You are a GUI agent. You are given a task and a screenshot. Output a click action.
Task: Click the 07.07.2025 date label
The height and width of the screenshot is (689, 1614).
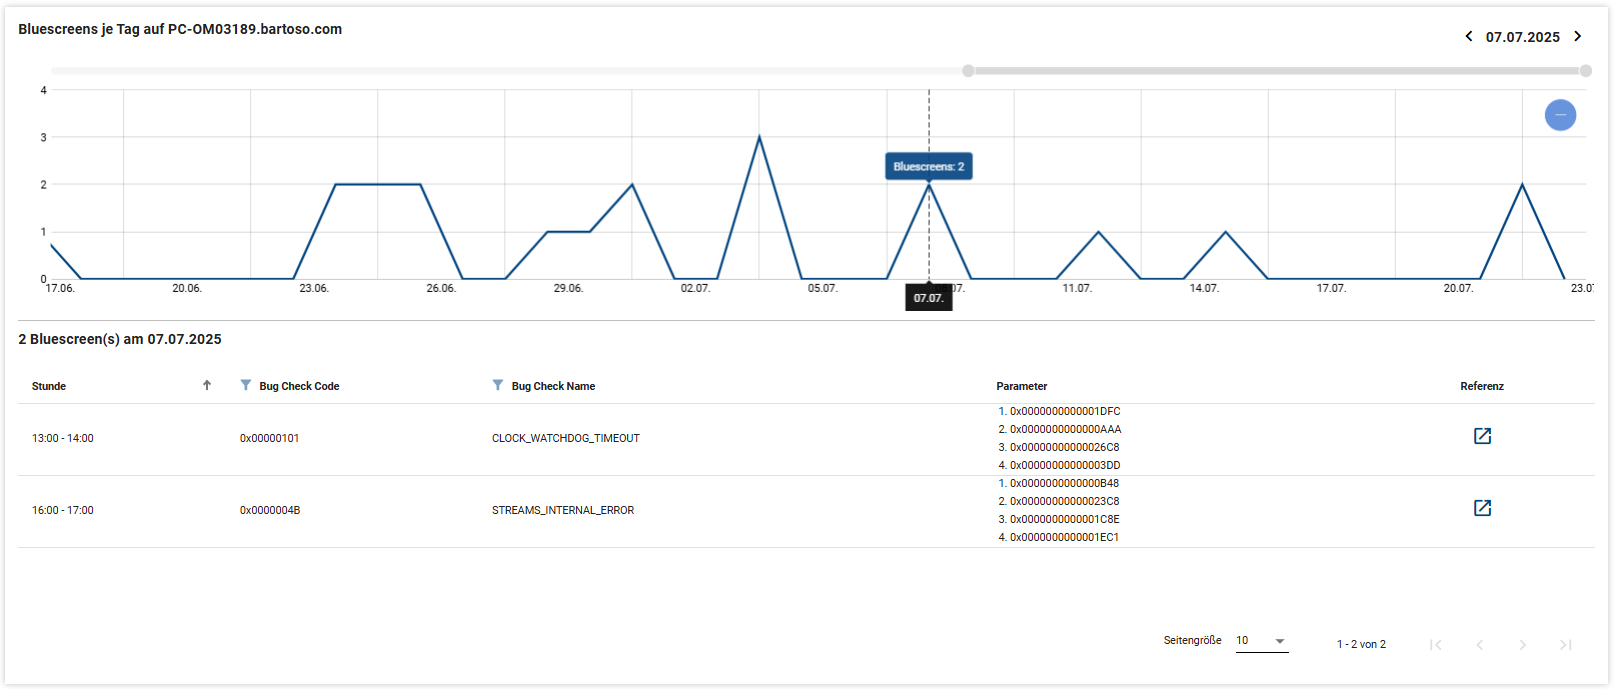coord(1522,37)
